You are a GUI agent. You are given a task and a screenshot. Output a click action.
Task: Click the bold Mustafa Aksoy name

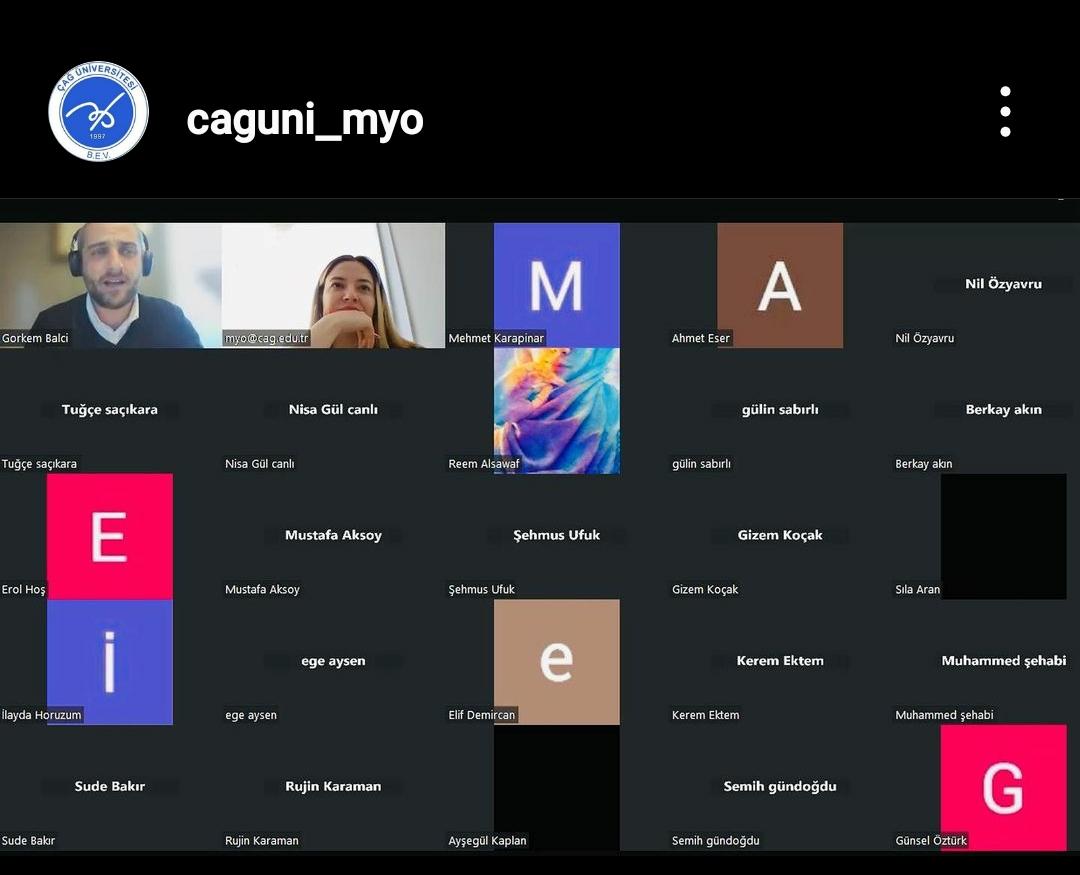[x=333, y=535]
